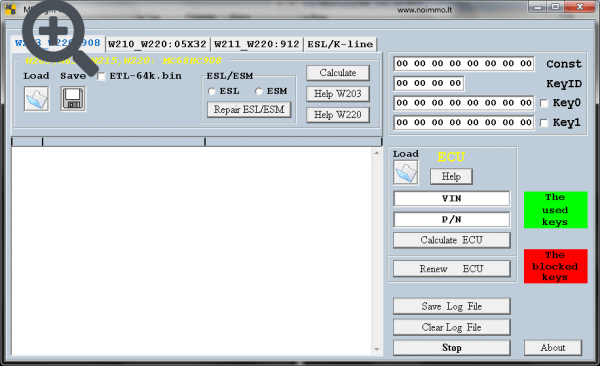Image resolution: width=600 pixels, height=366 pixels.
Task: Click the ECU Help button
Action: point(451,176)
